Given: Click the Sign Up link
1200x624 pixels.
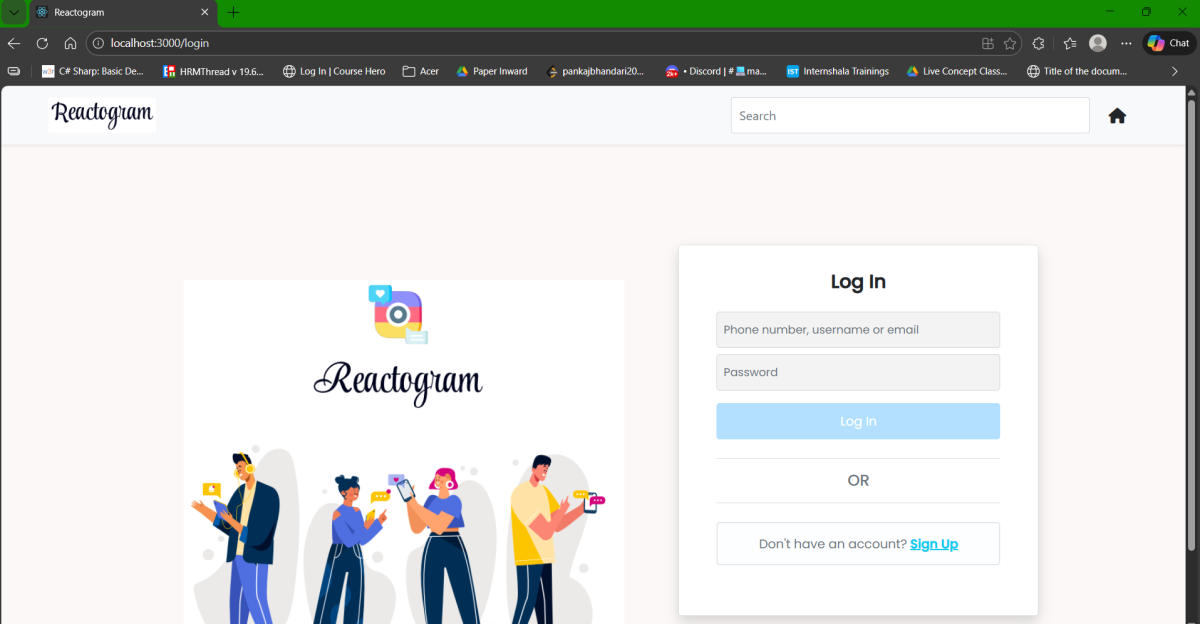Looking at the screenshot, I should [933, 544].
